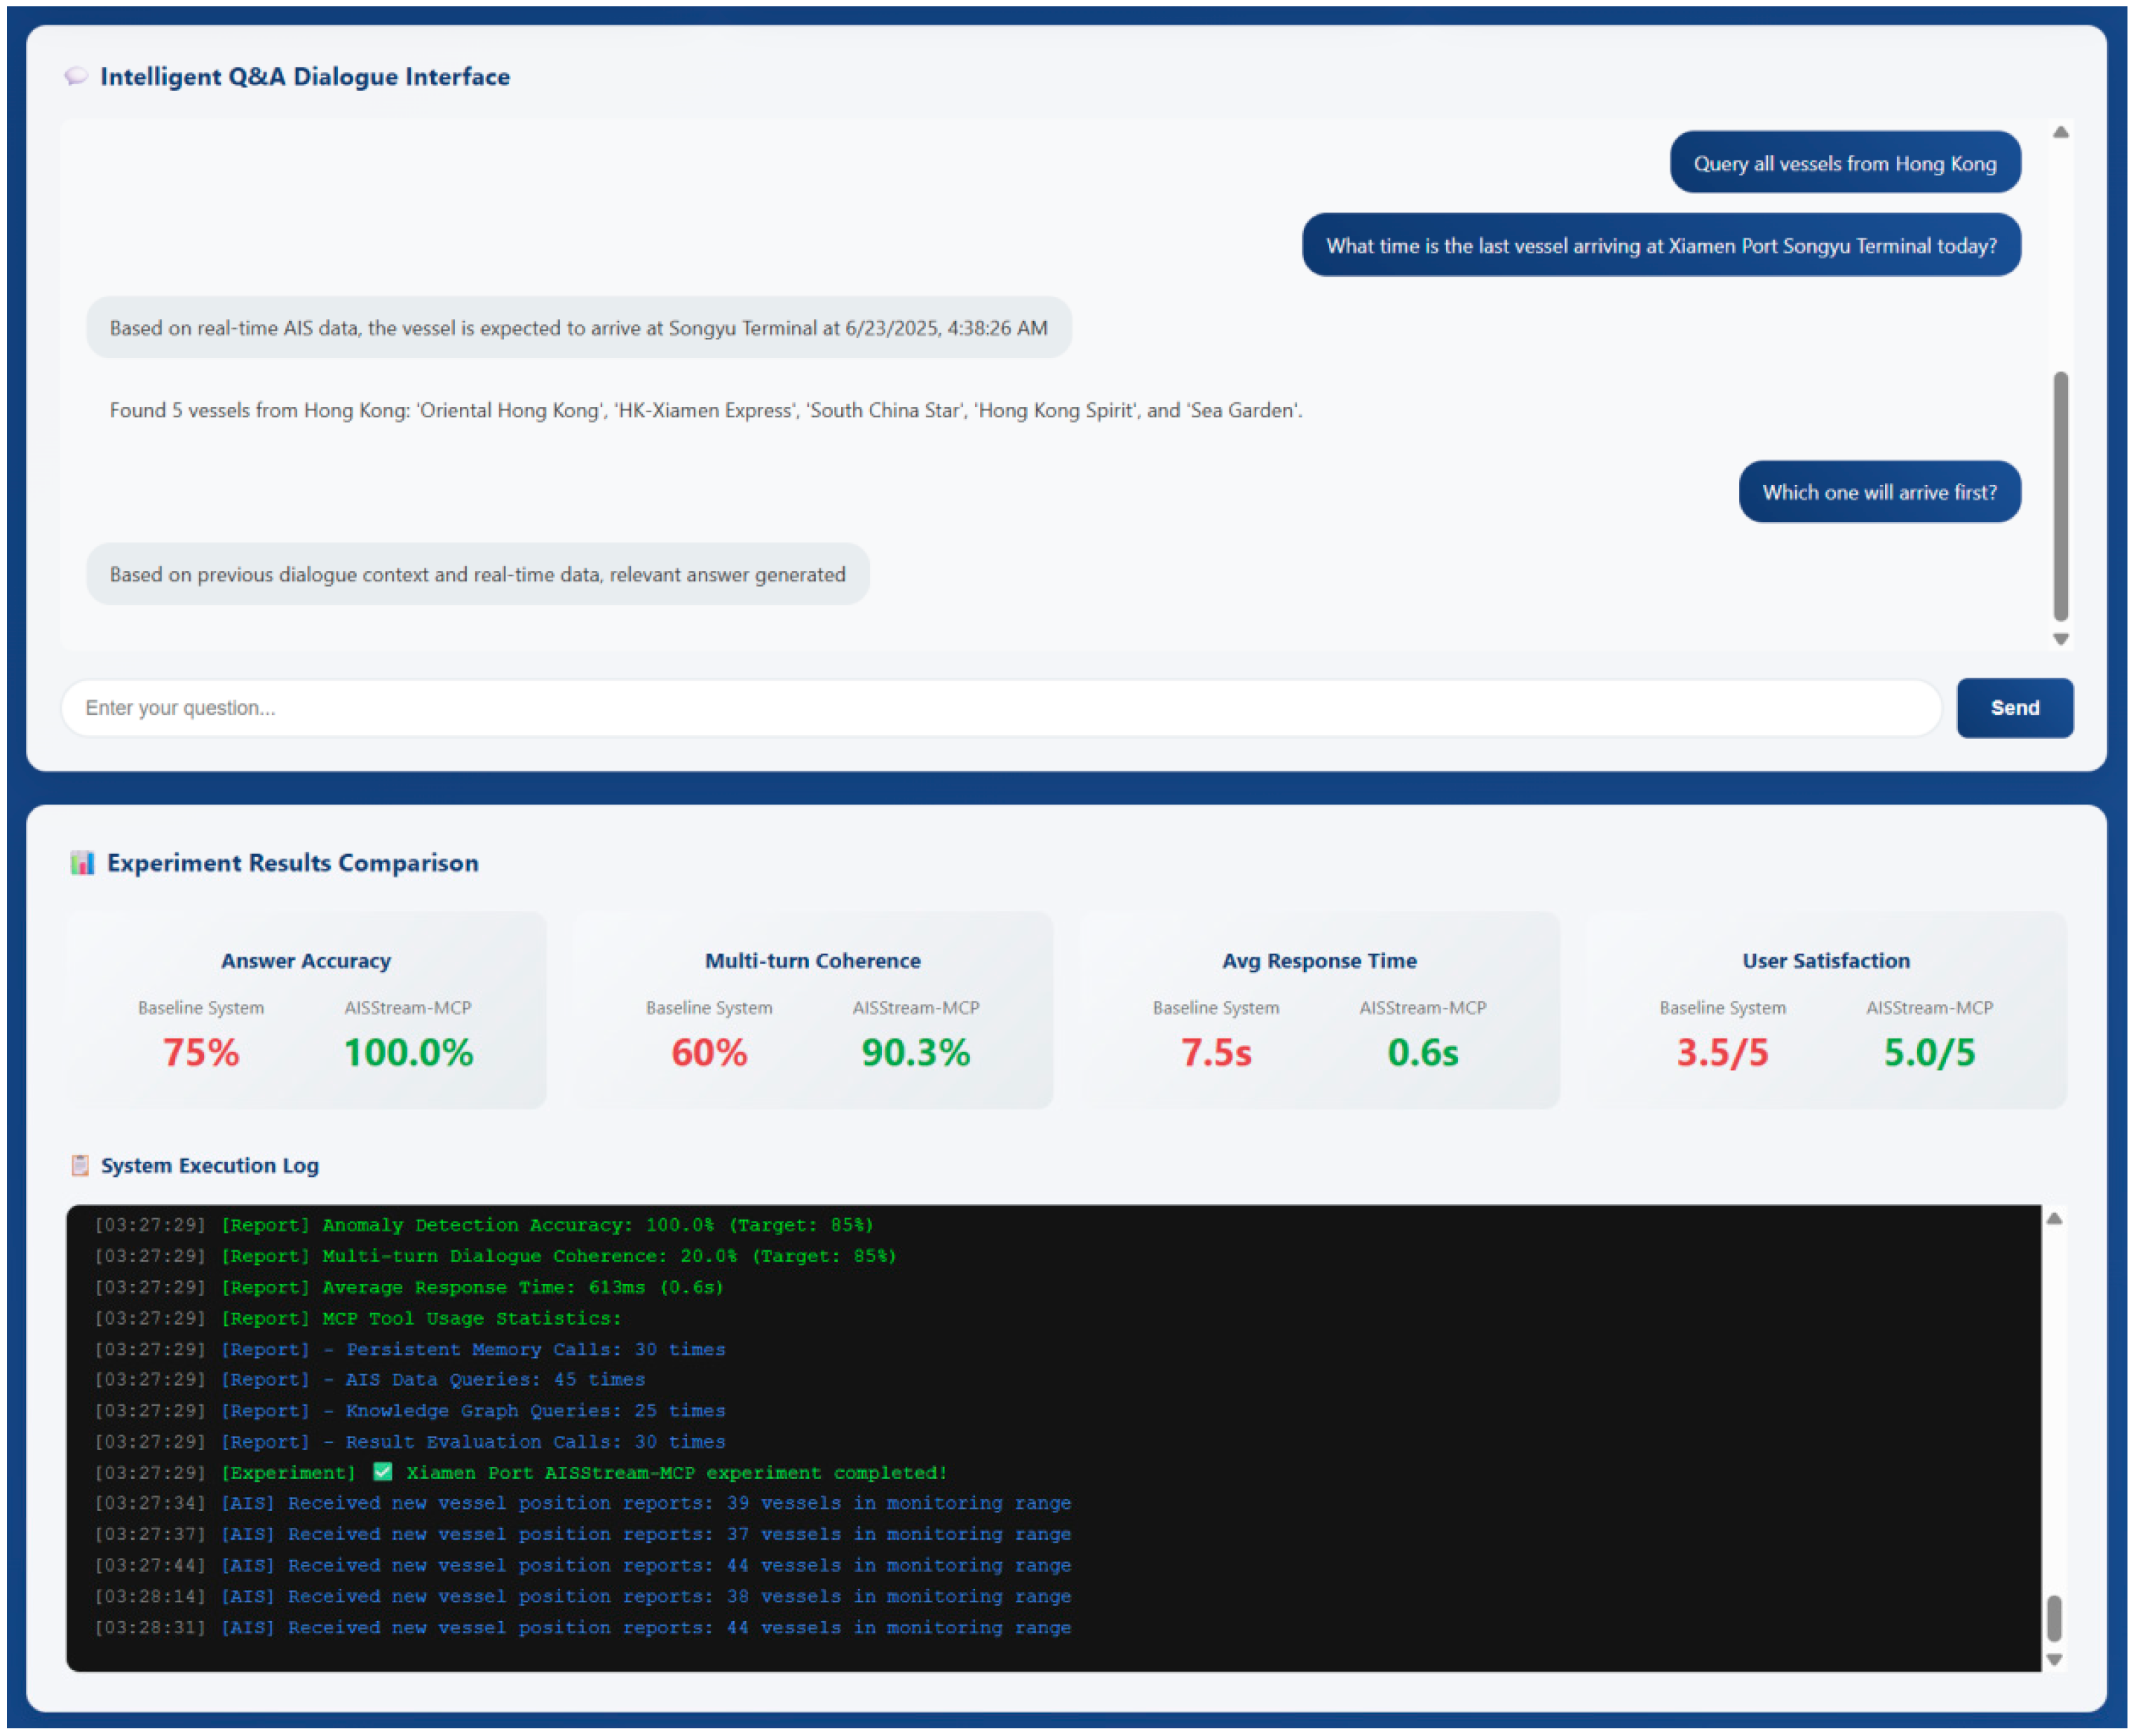Click the bar chart icon next to Experiment Results

(82, 862)
